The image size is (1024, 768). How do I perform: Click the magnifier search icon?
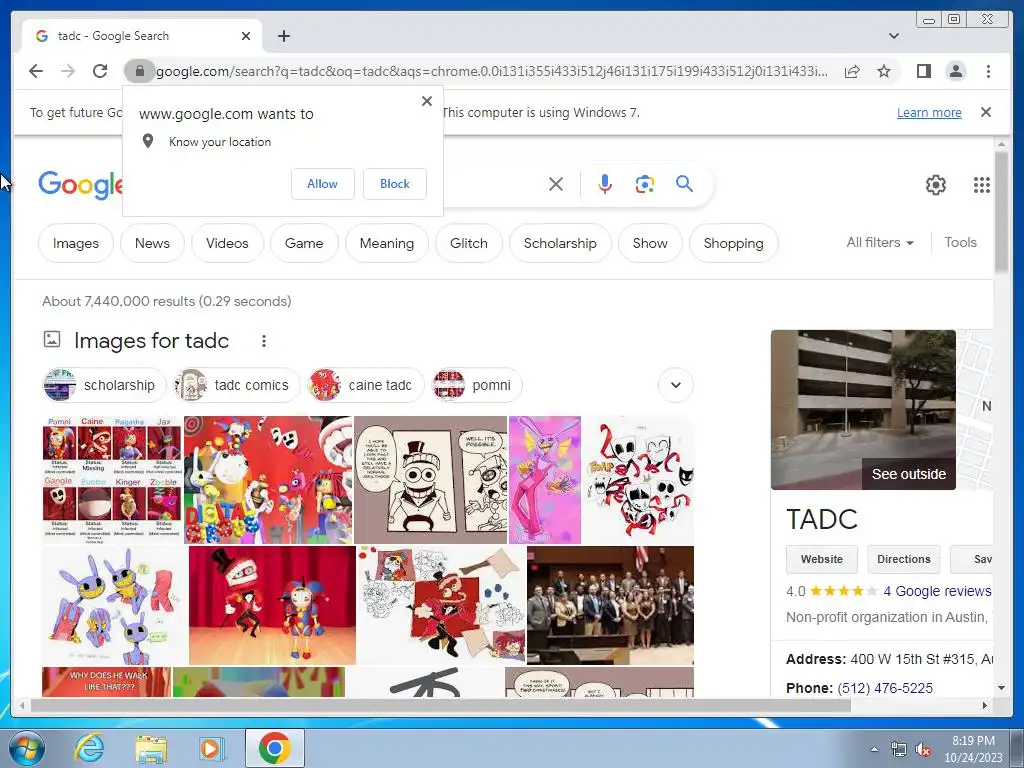point(684,184)
